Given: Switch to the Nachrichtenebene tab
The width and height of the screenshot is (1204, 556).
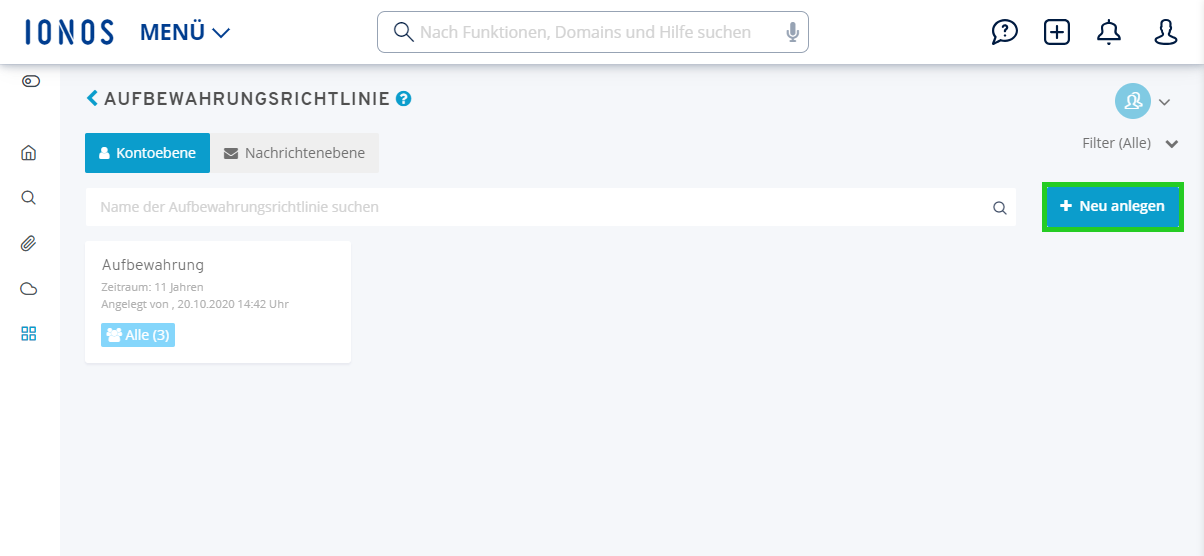Looking at the screenshot, I should [295, 153].
